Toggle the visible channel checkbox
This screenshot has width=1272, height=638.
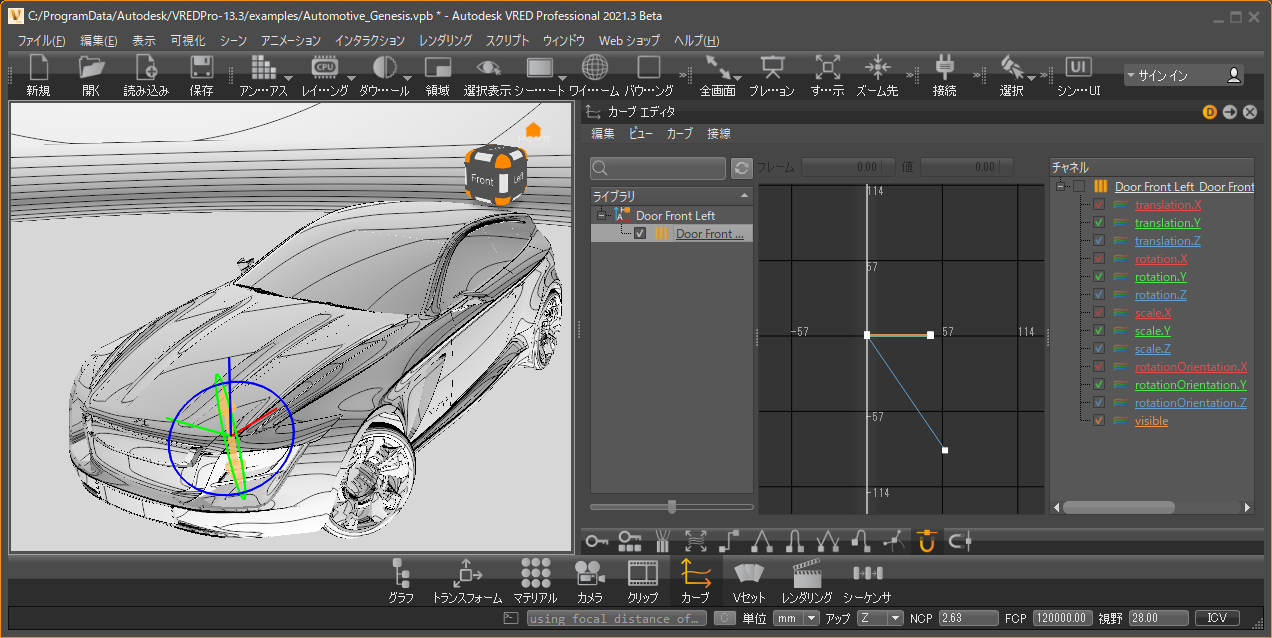(1099, 421)
